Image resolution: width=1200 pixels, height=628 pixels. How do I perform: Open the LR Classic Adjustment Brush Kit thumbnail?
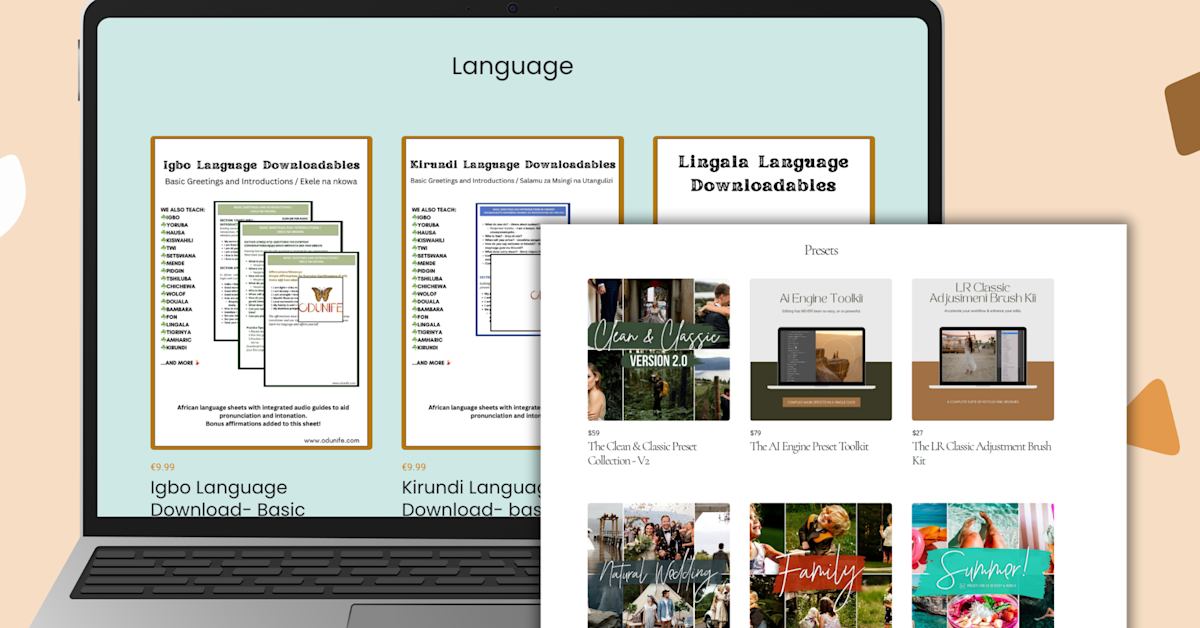pos(983,349)
